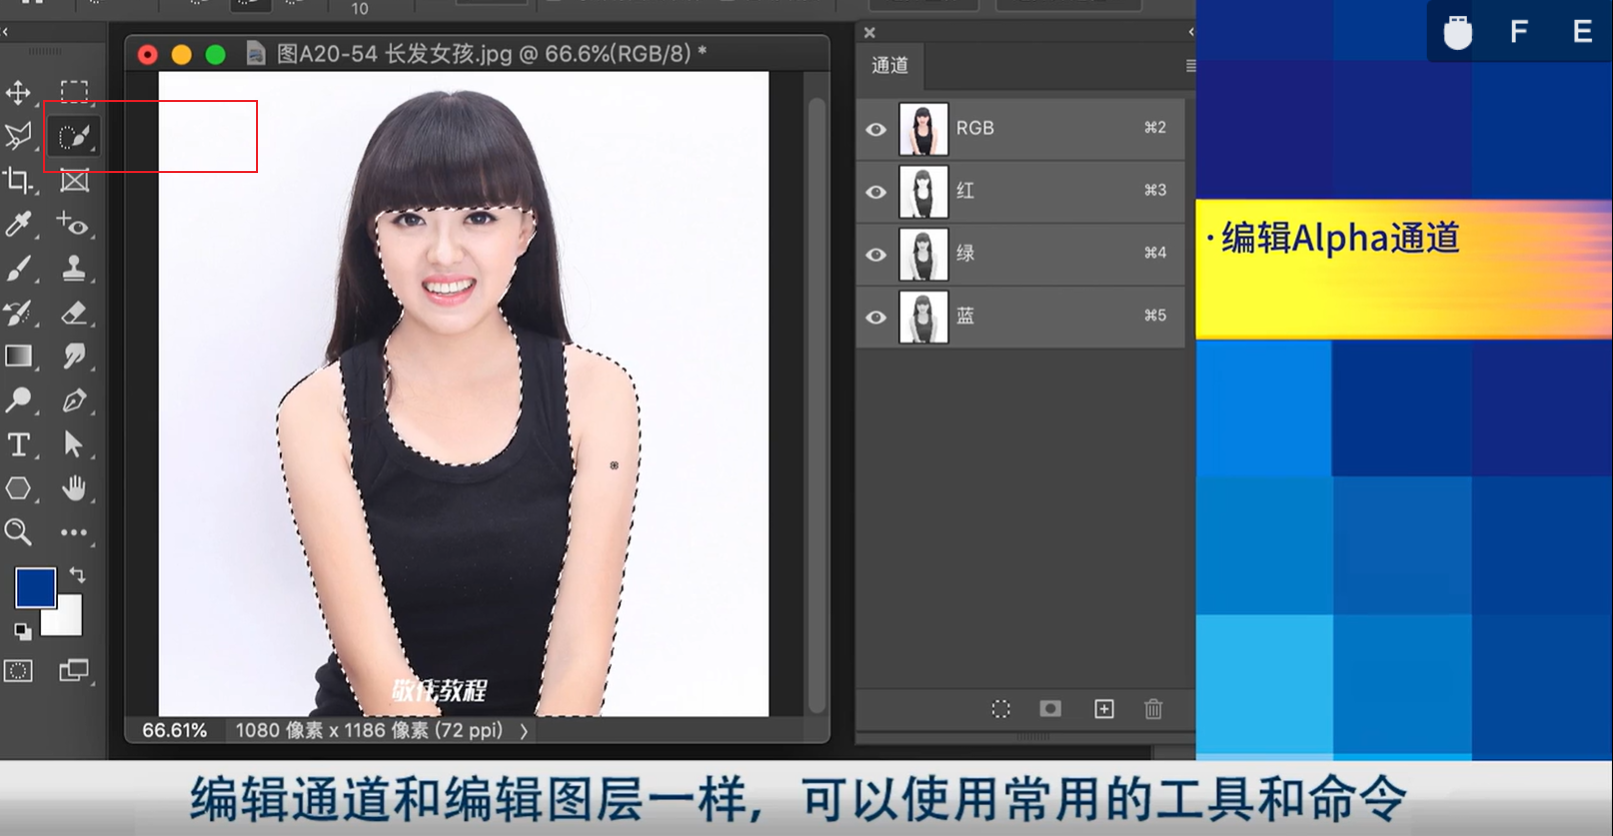Viewport: 1613px width, 836px height.
Task: Select the Zoom magnifier tool
Action: 18,532
